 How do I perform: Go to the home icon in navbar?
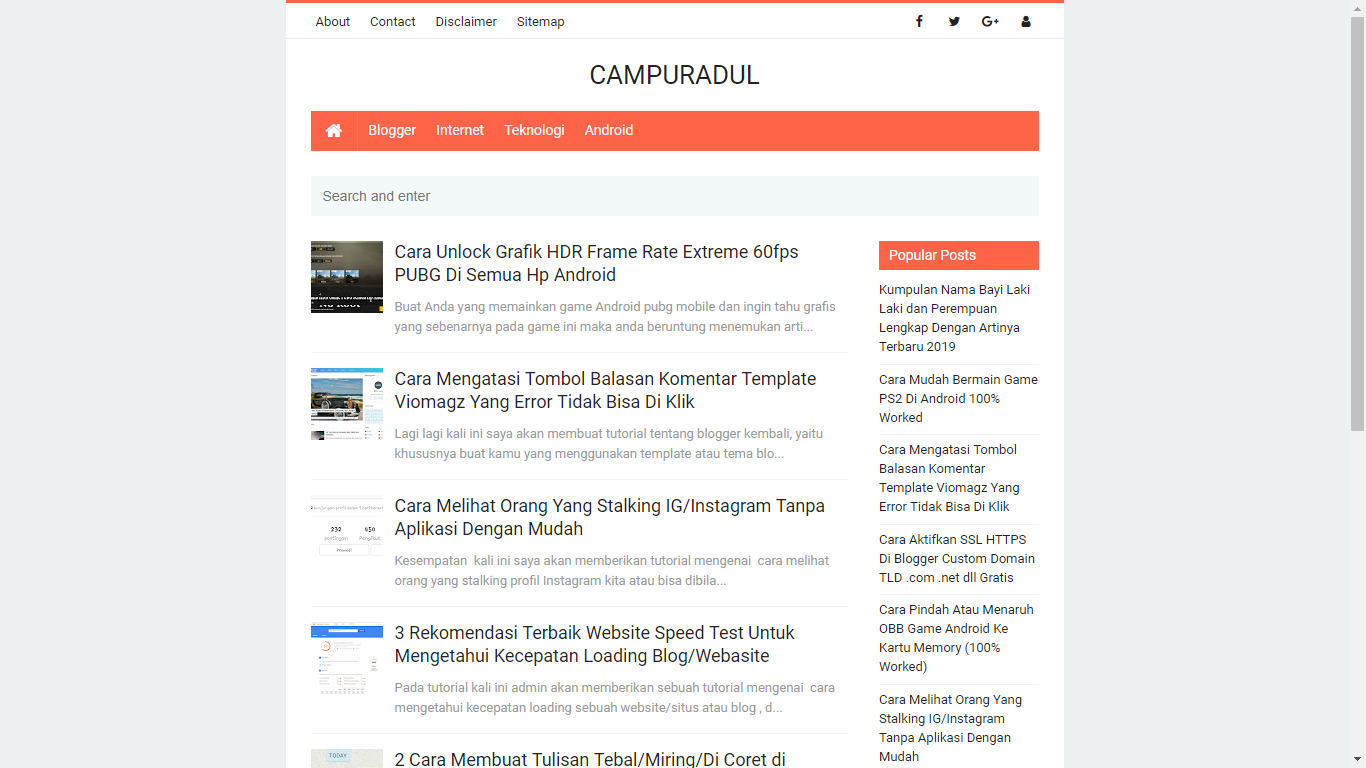(334, 131)
